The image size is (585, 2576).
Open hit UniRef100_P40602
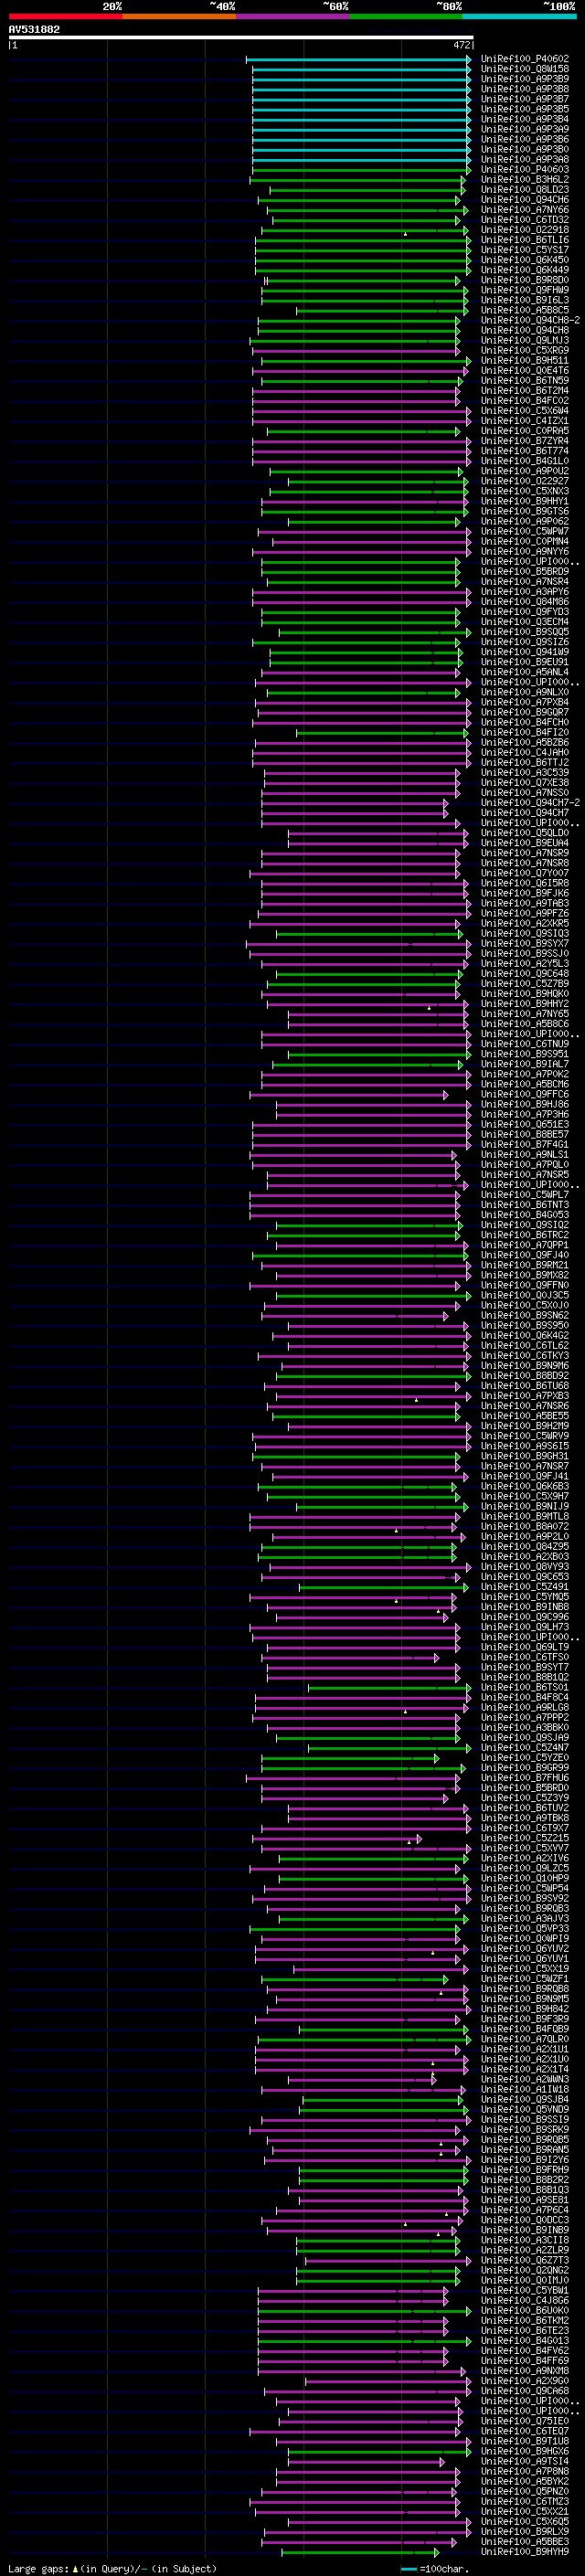tap(525, 59)
